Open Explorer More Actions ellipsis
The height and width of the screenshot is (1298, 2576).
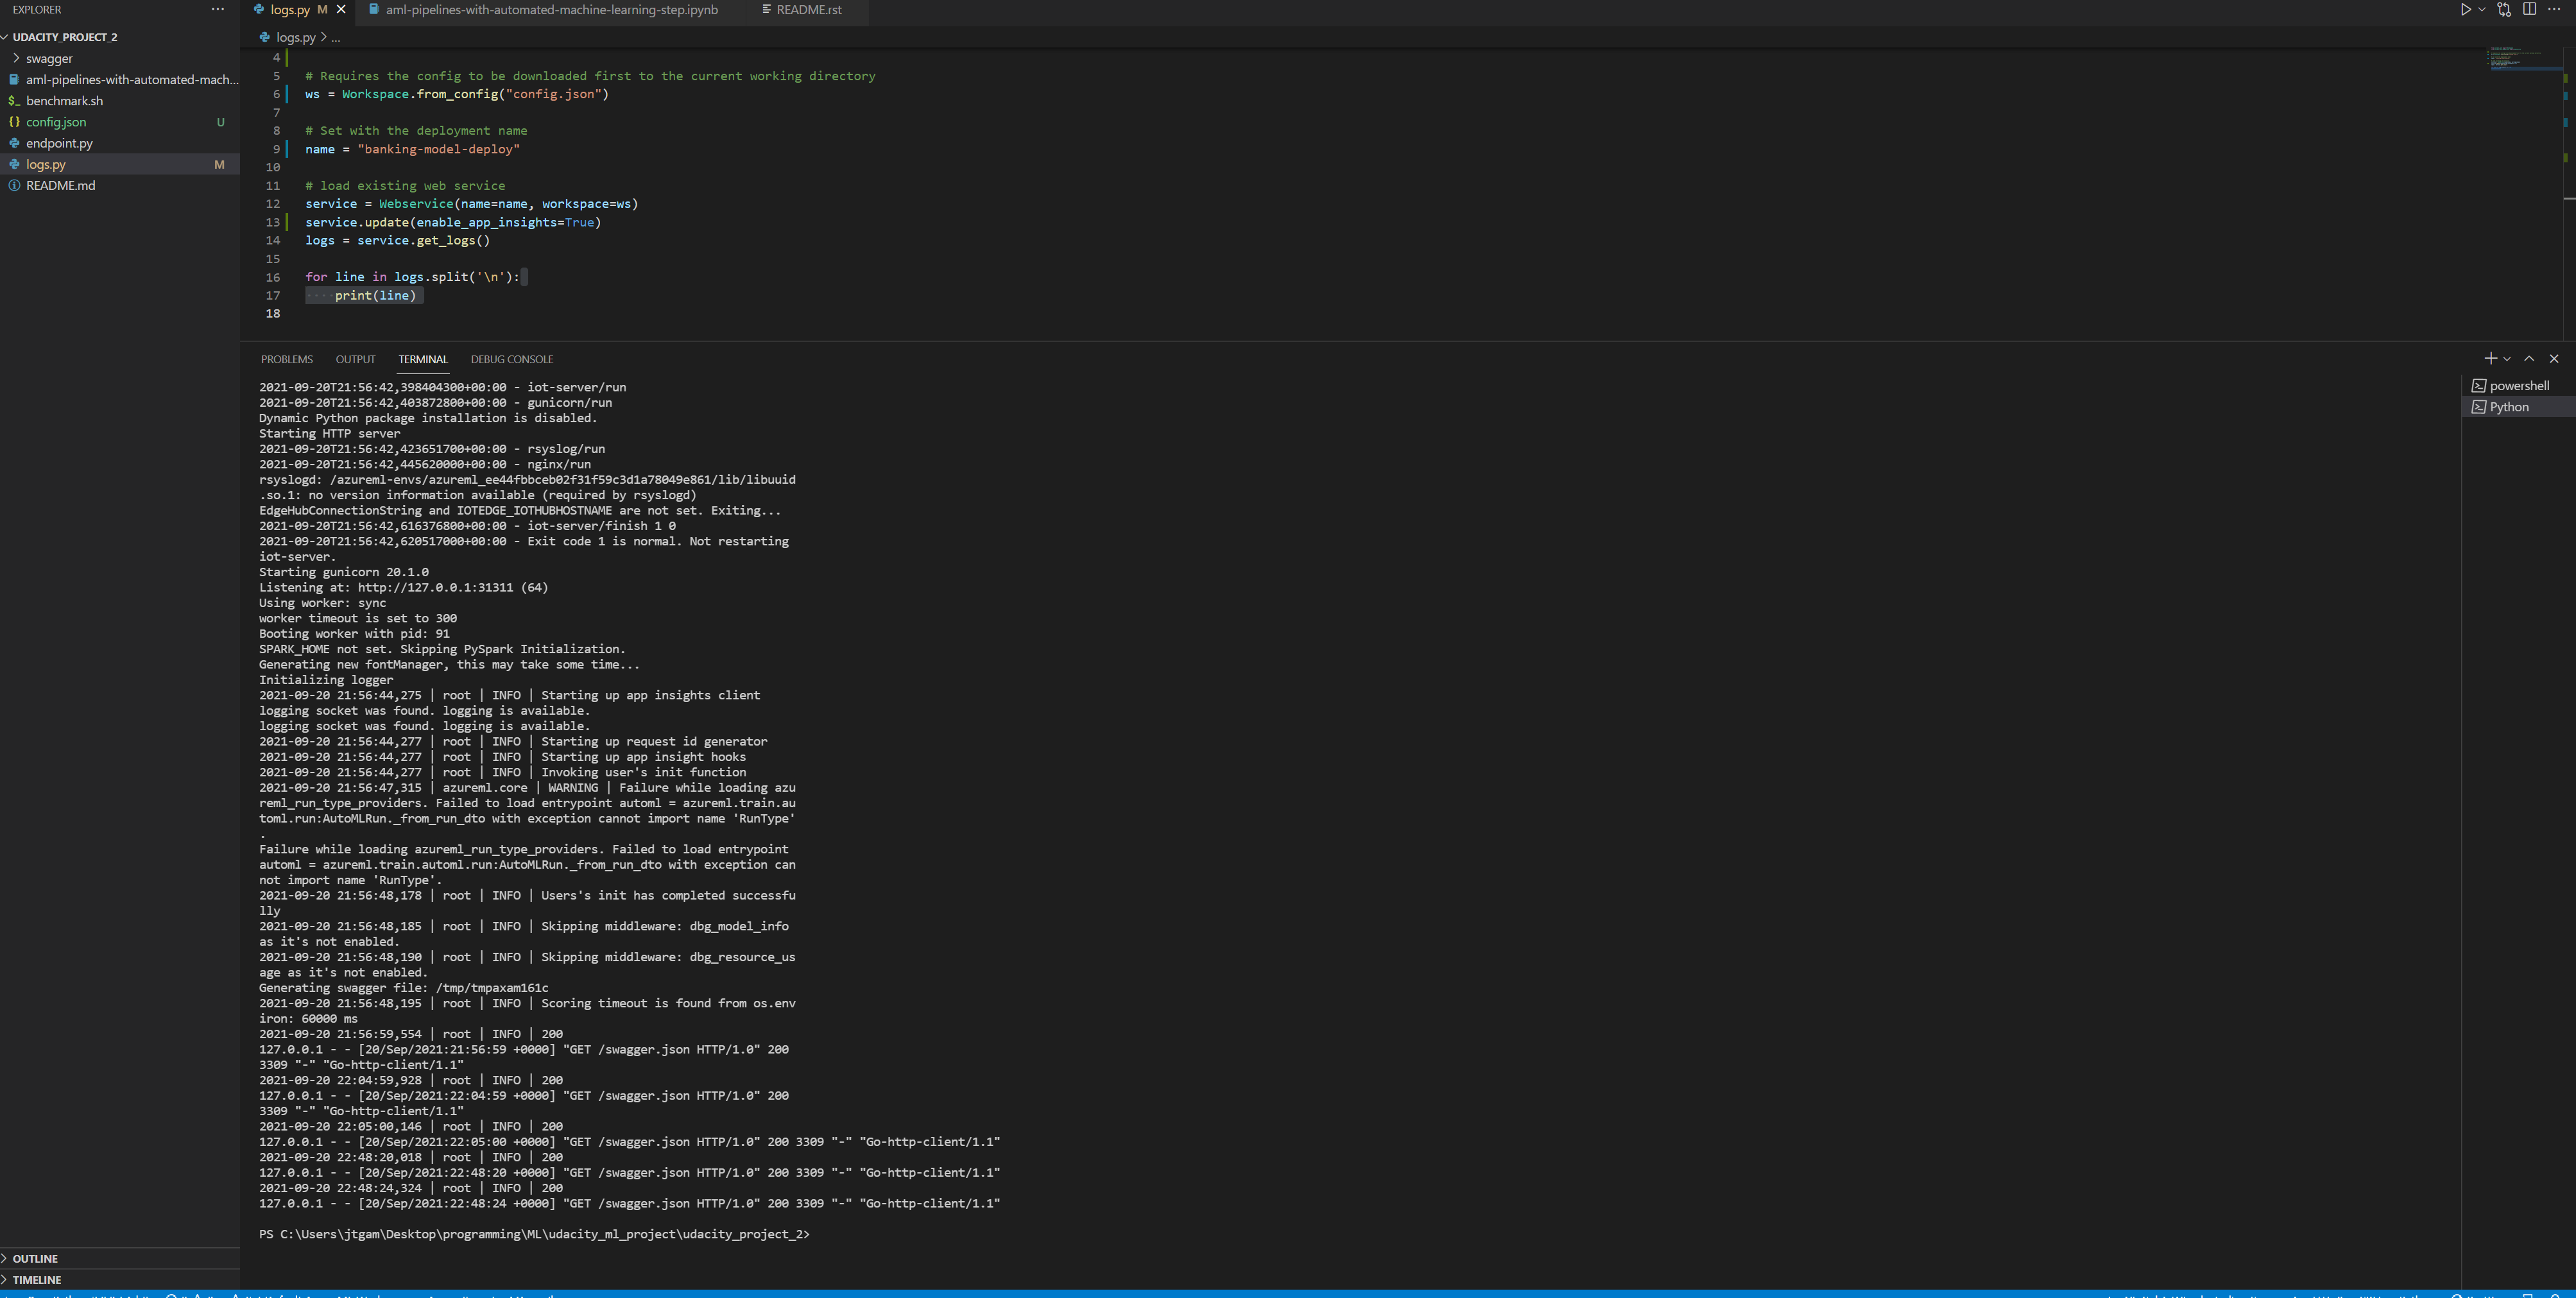[218, 9]
